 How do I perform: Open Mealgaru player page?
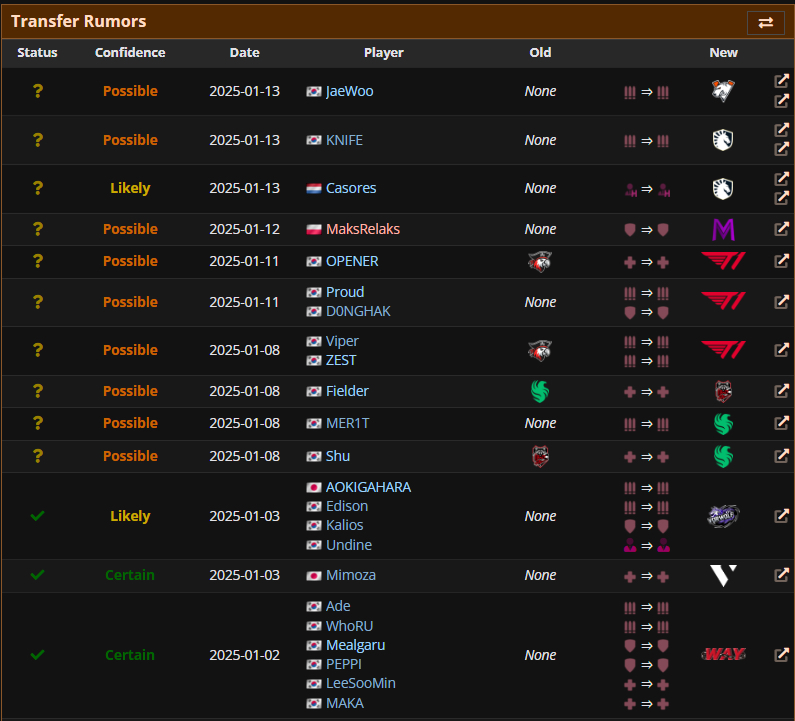[355, 645]
